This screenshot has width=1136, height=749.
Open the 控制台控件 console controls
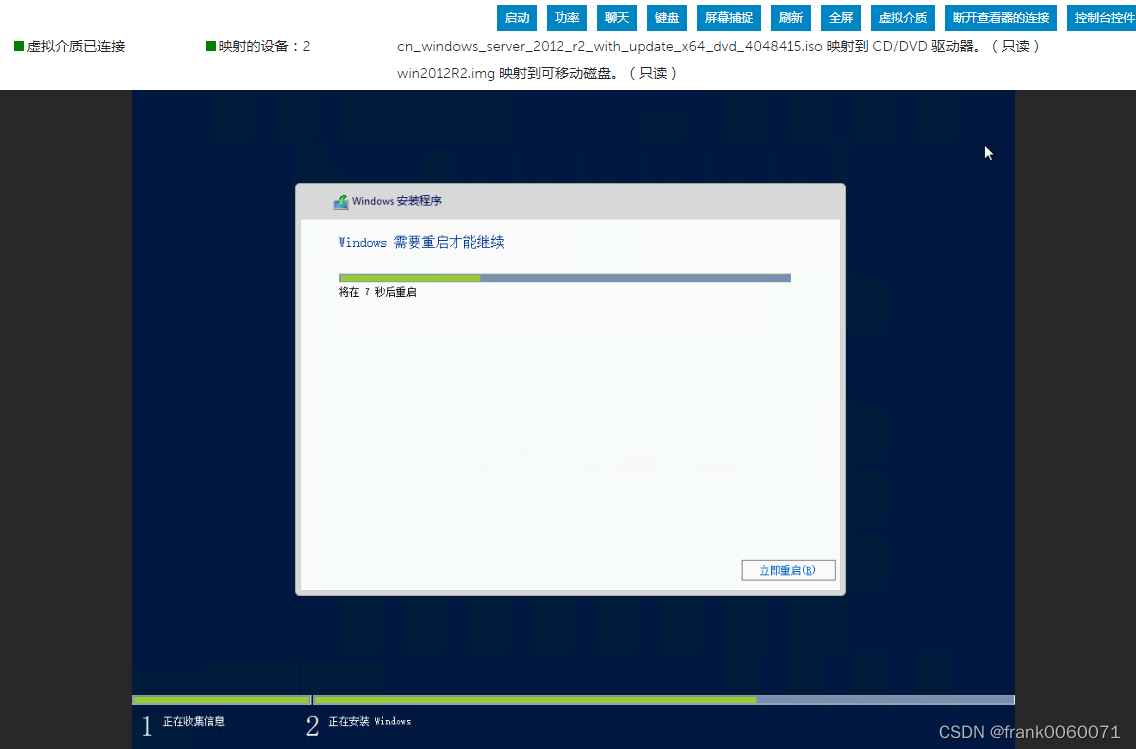1103,18
